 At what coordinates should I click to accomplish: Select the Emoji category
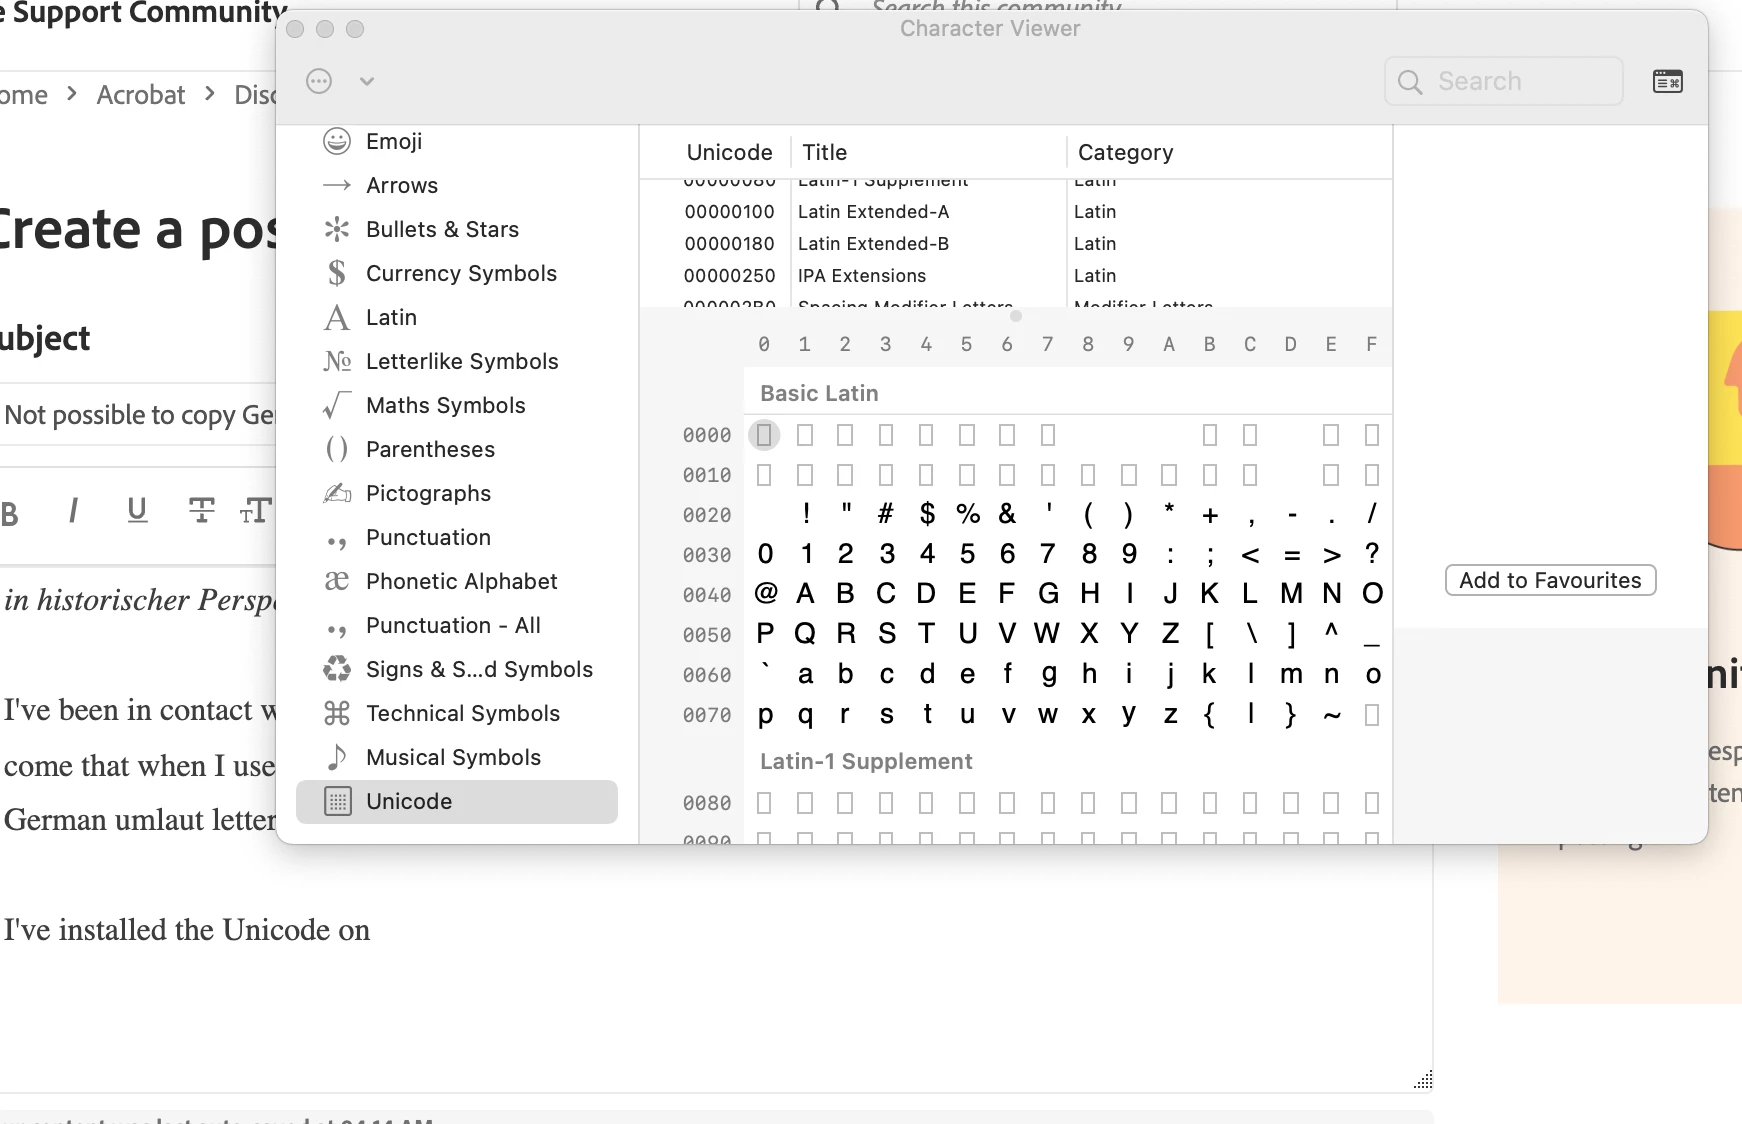457,141
